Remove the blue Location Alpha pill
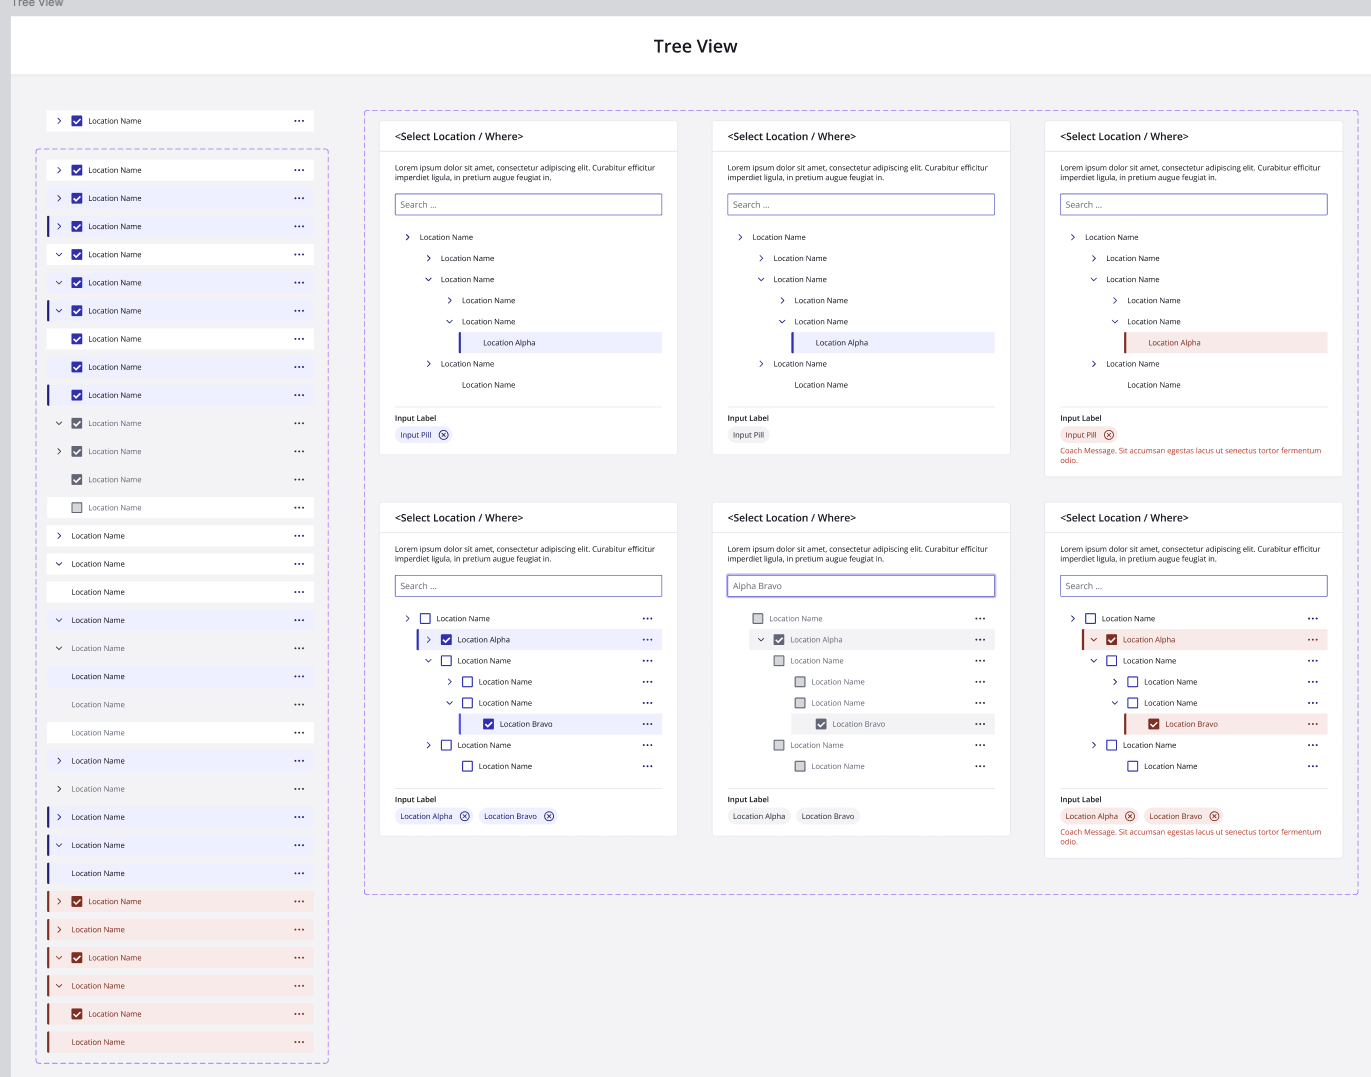The image size is (1371, 1077). click(x=464, y=816)
